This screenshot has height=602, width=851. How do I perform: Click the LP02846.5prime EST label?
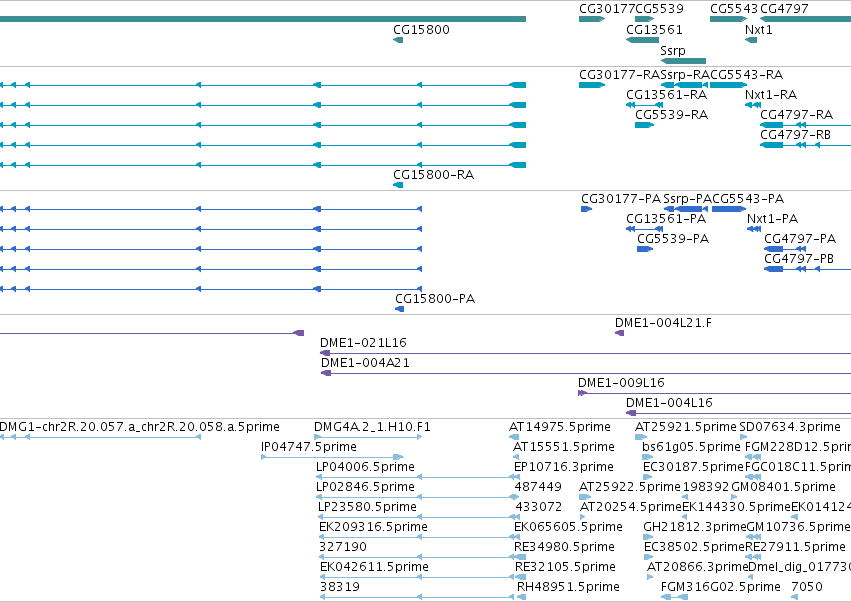[x=365, y=487]
